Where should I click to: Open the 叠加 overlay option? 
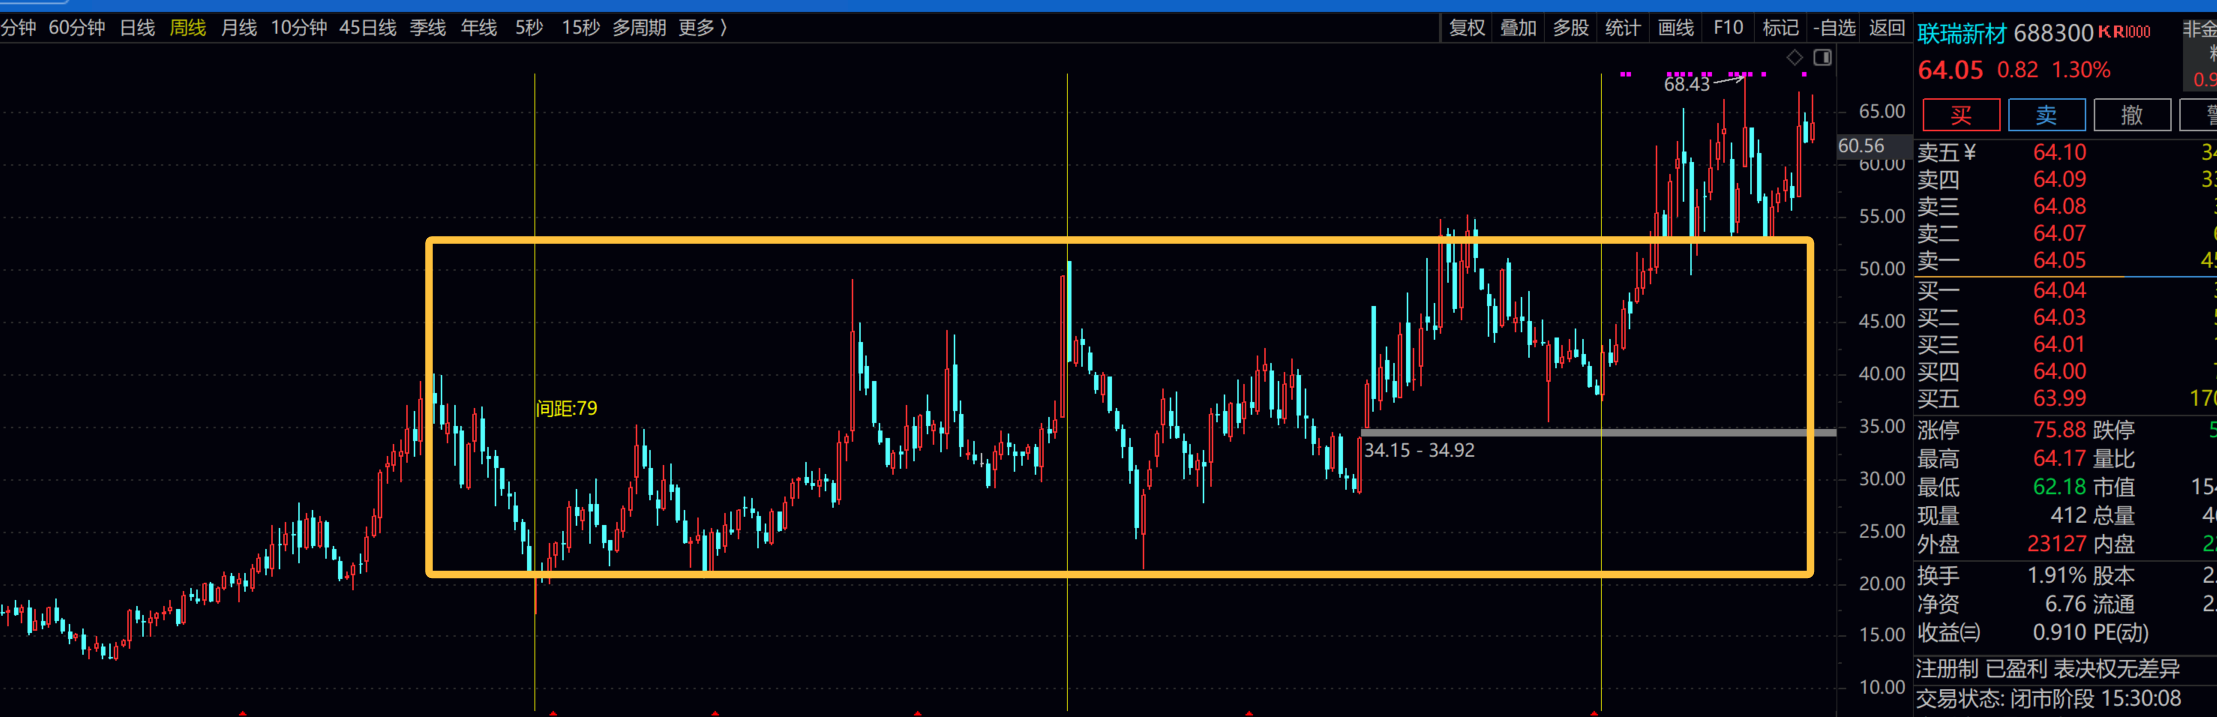coord(1518,28)
